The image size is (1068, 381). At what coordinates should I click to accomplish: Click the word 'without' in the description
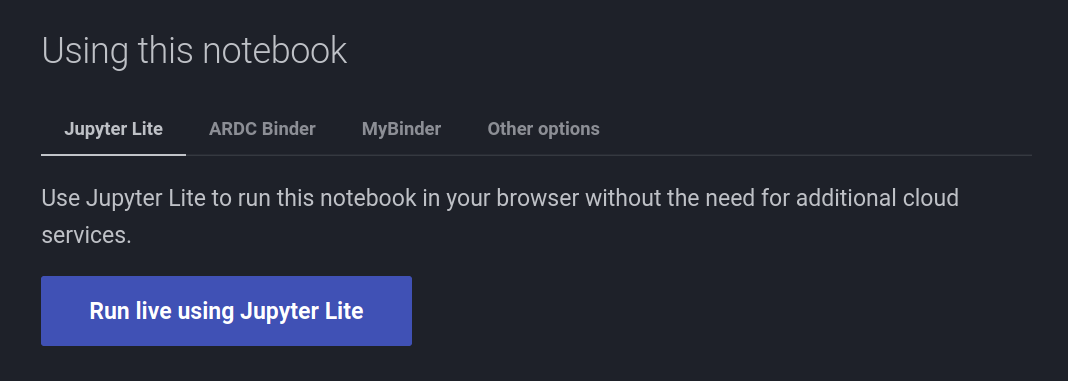click(x=623, y=198)
